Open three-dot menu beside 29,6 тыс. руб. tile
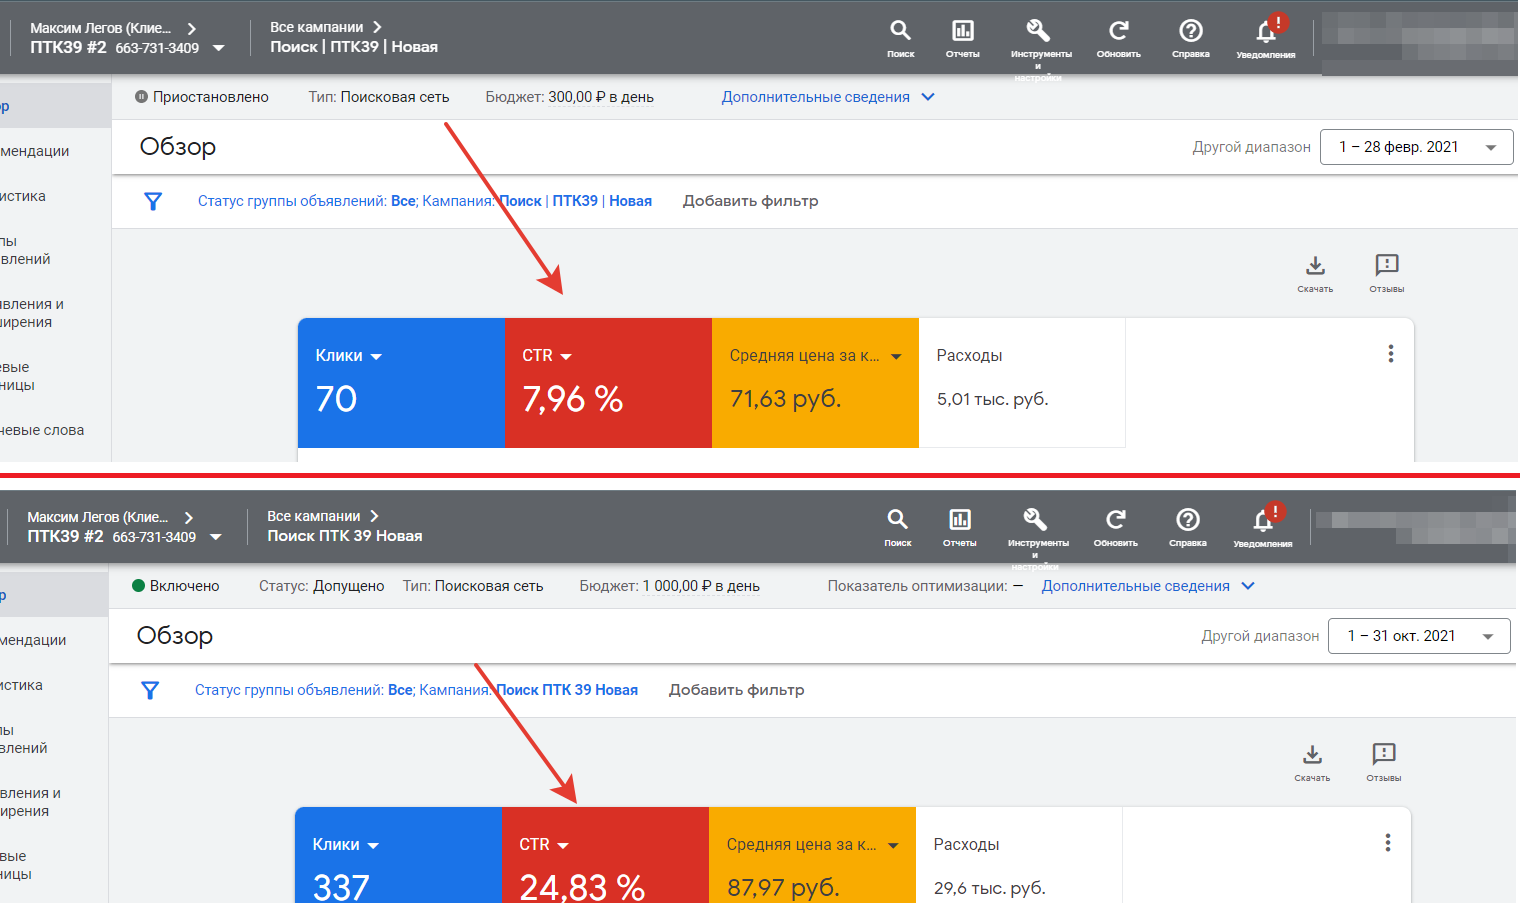 (x=1388, y=843)
